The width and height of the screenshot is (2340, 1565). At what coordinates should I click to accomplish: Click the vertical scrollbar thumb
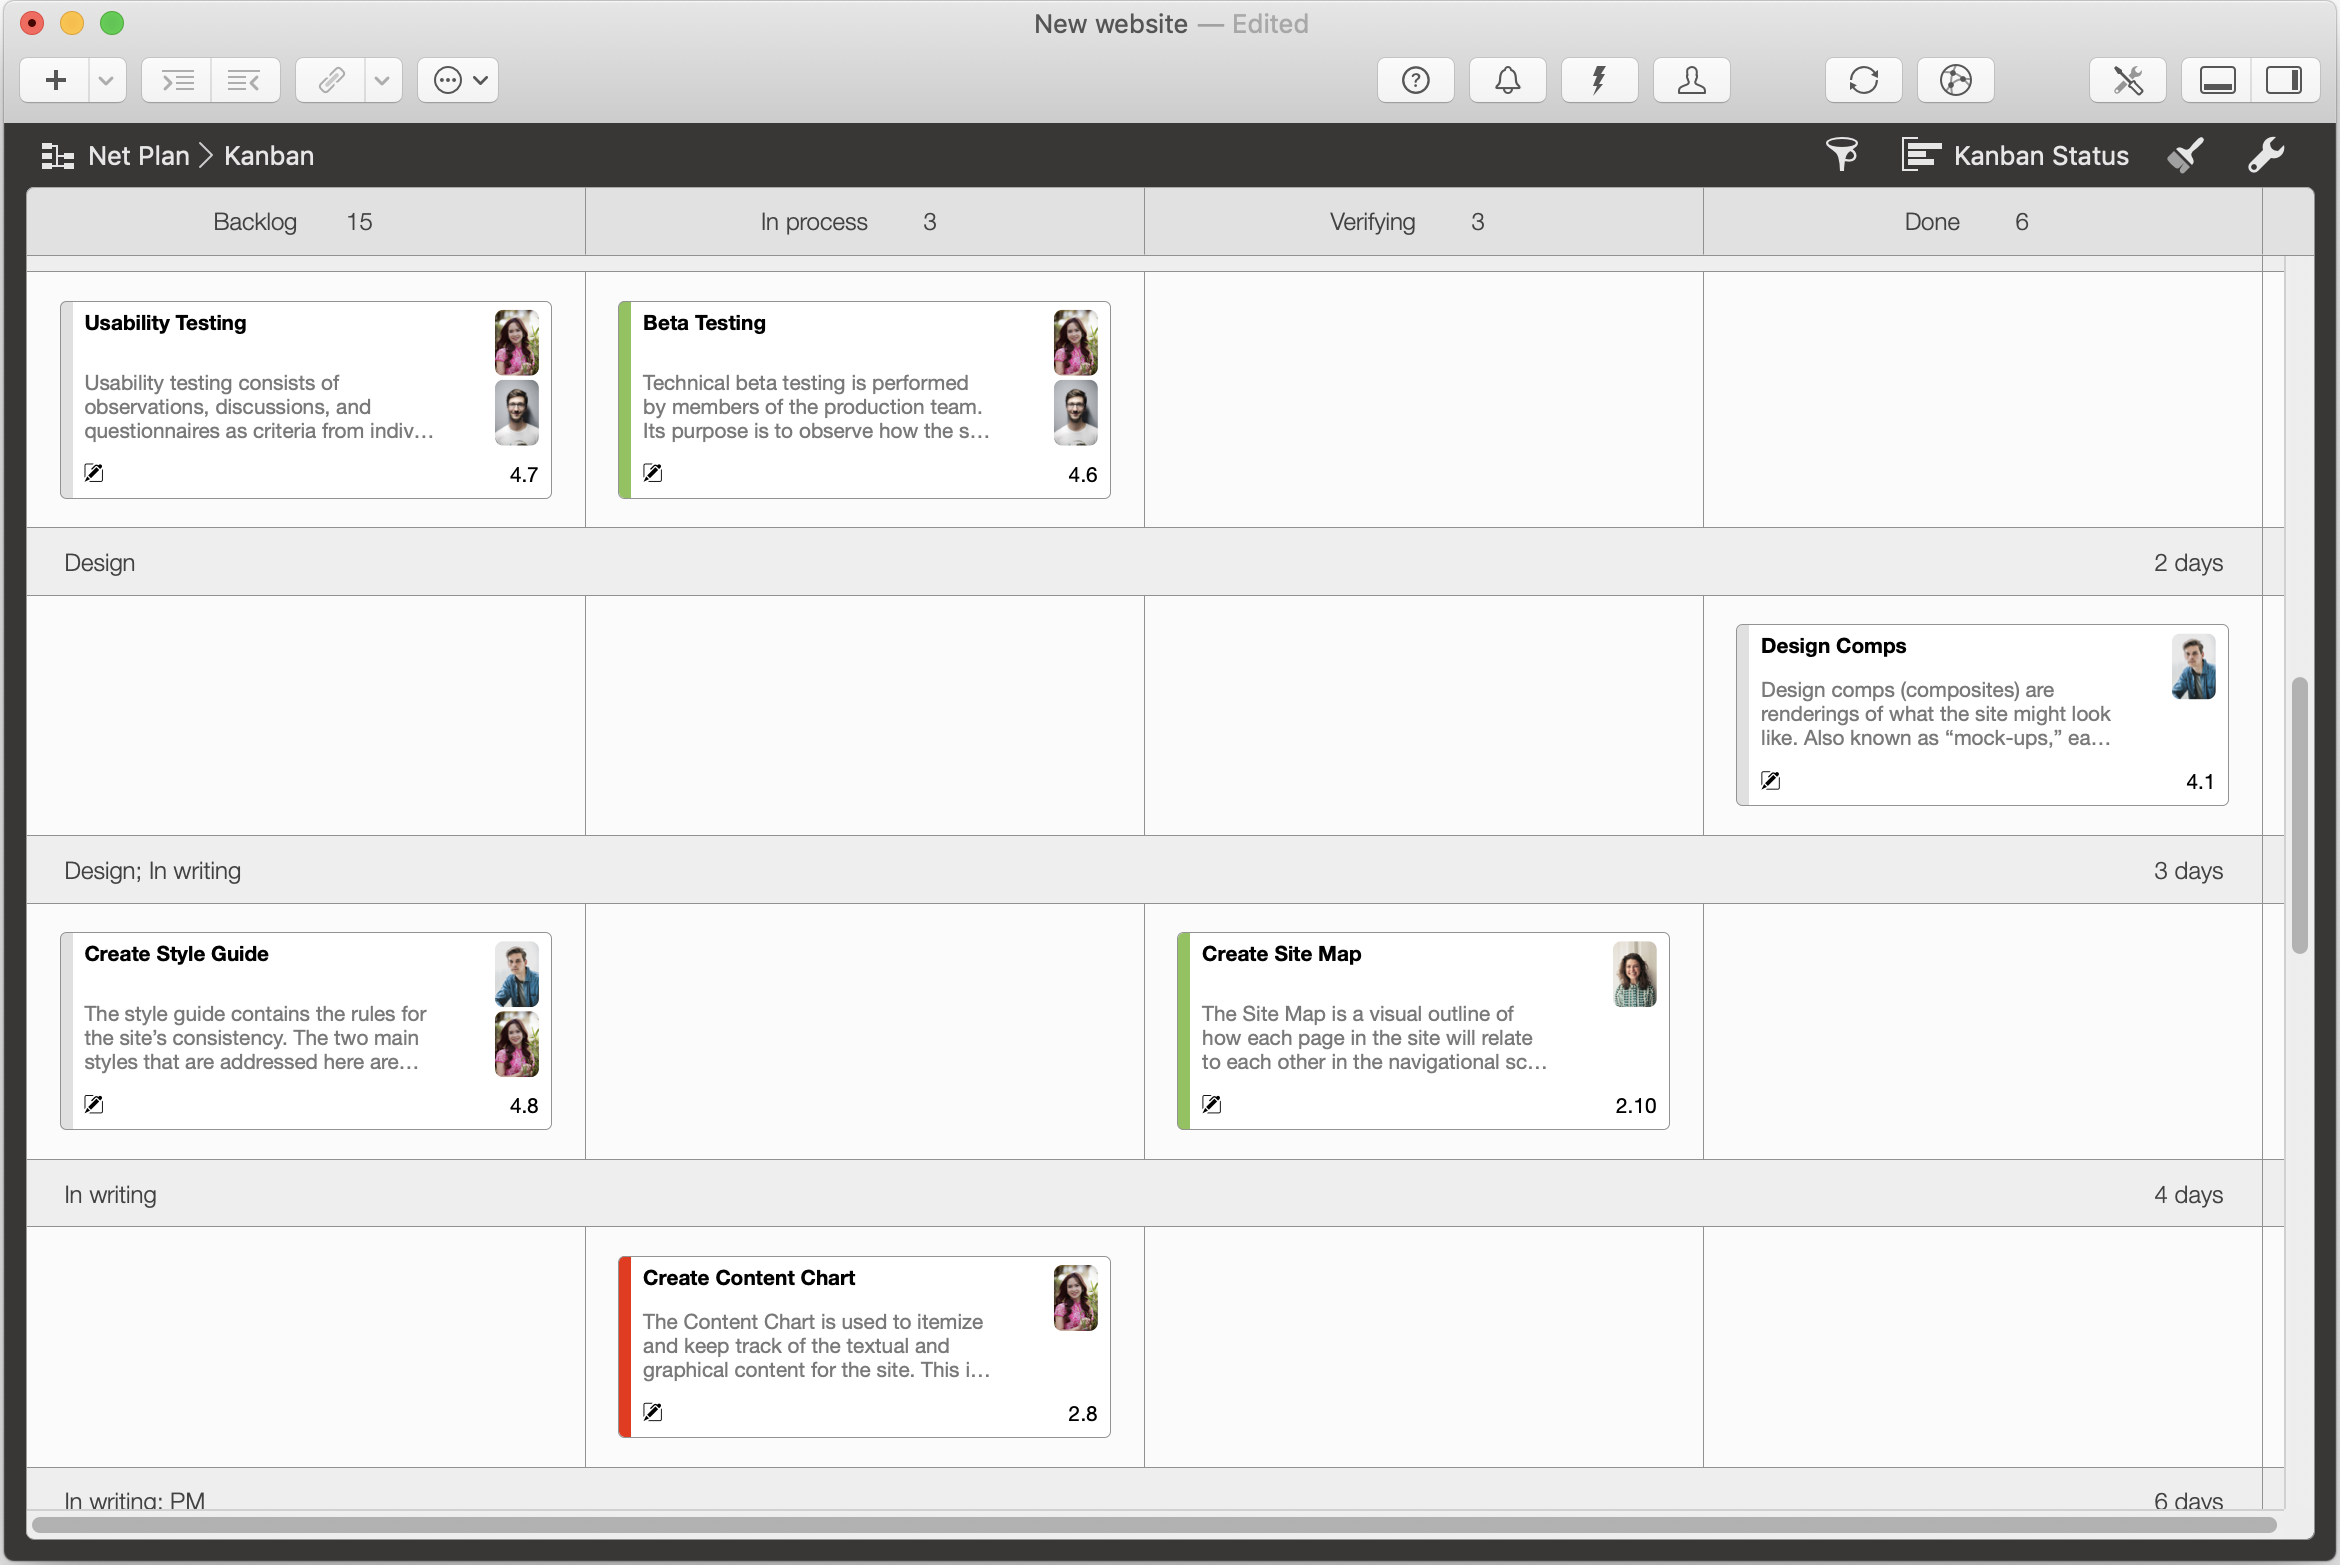click(2299, 815)
